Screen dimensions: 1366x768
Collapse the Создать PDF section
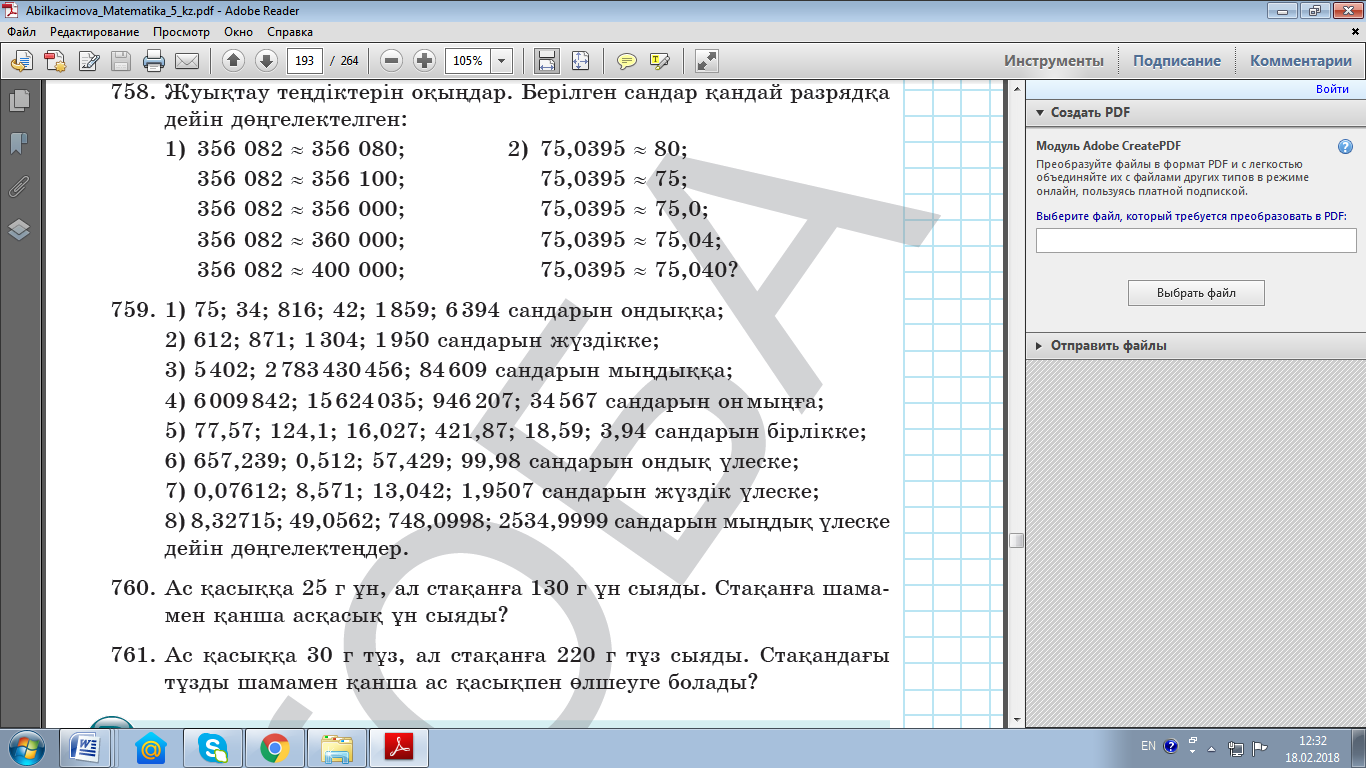pyautogui.click(x=1040, y=113)
